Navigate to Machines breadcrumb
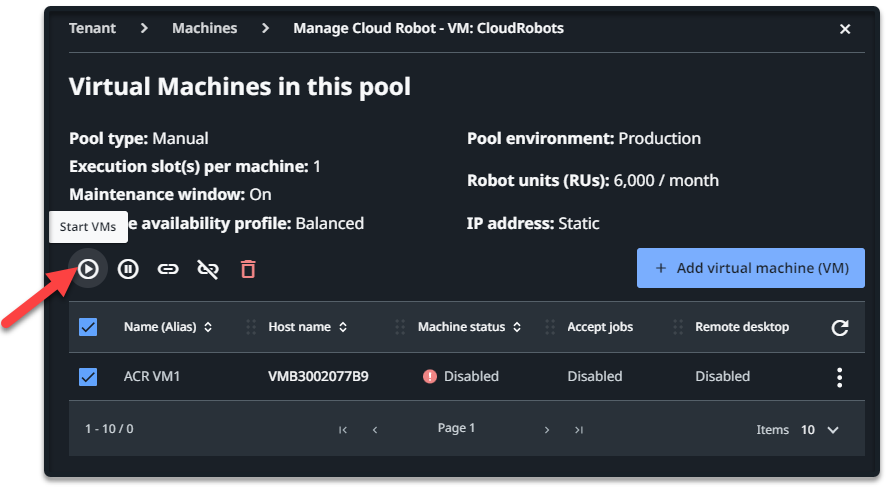 tap(204, 28)
